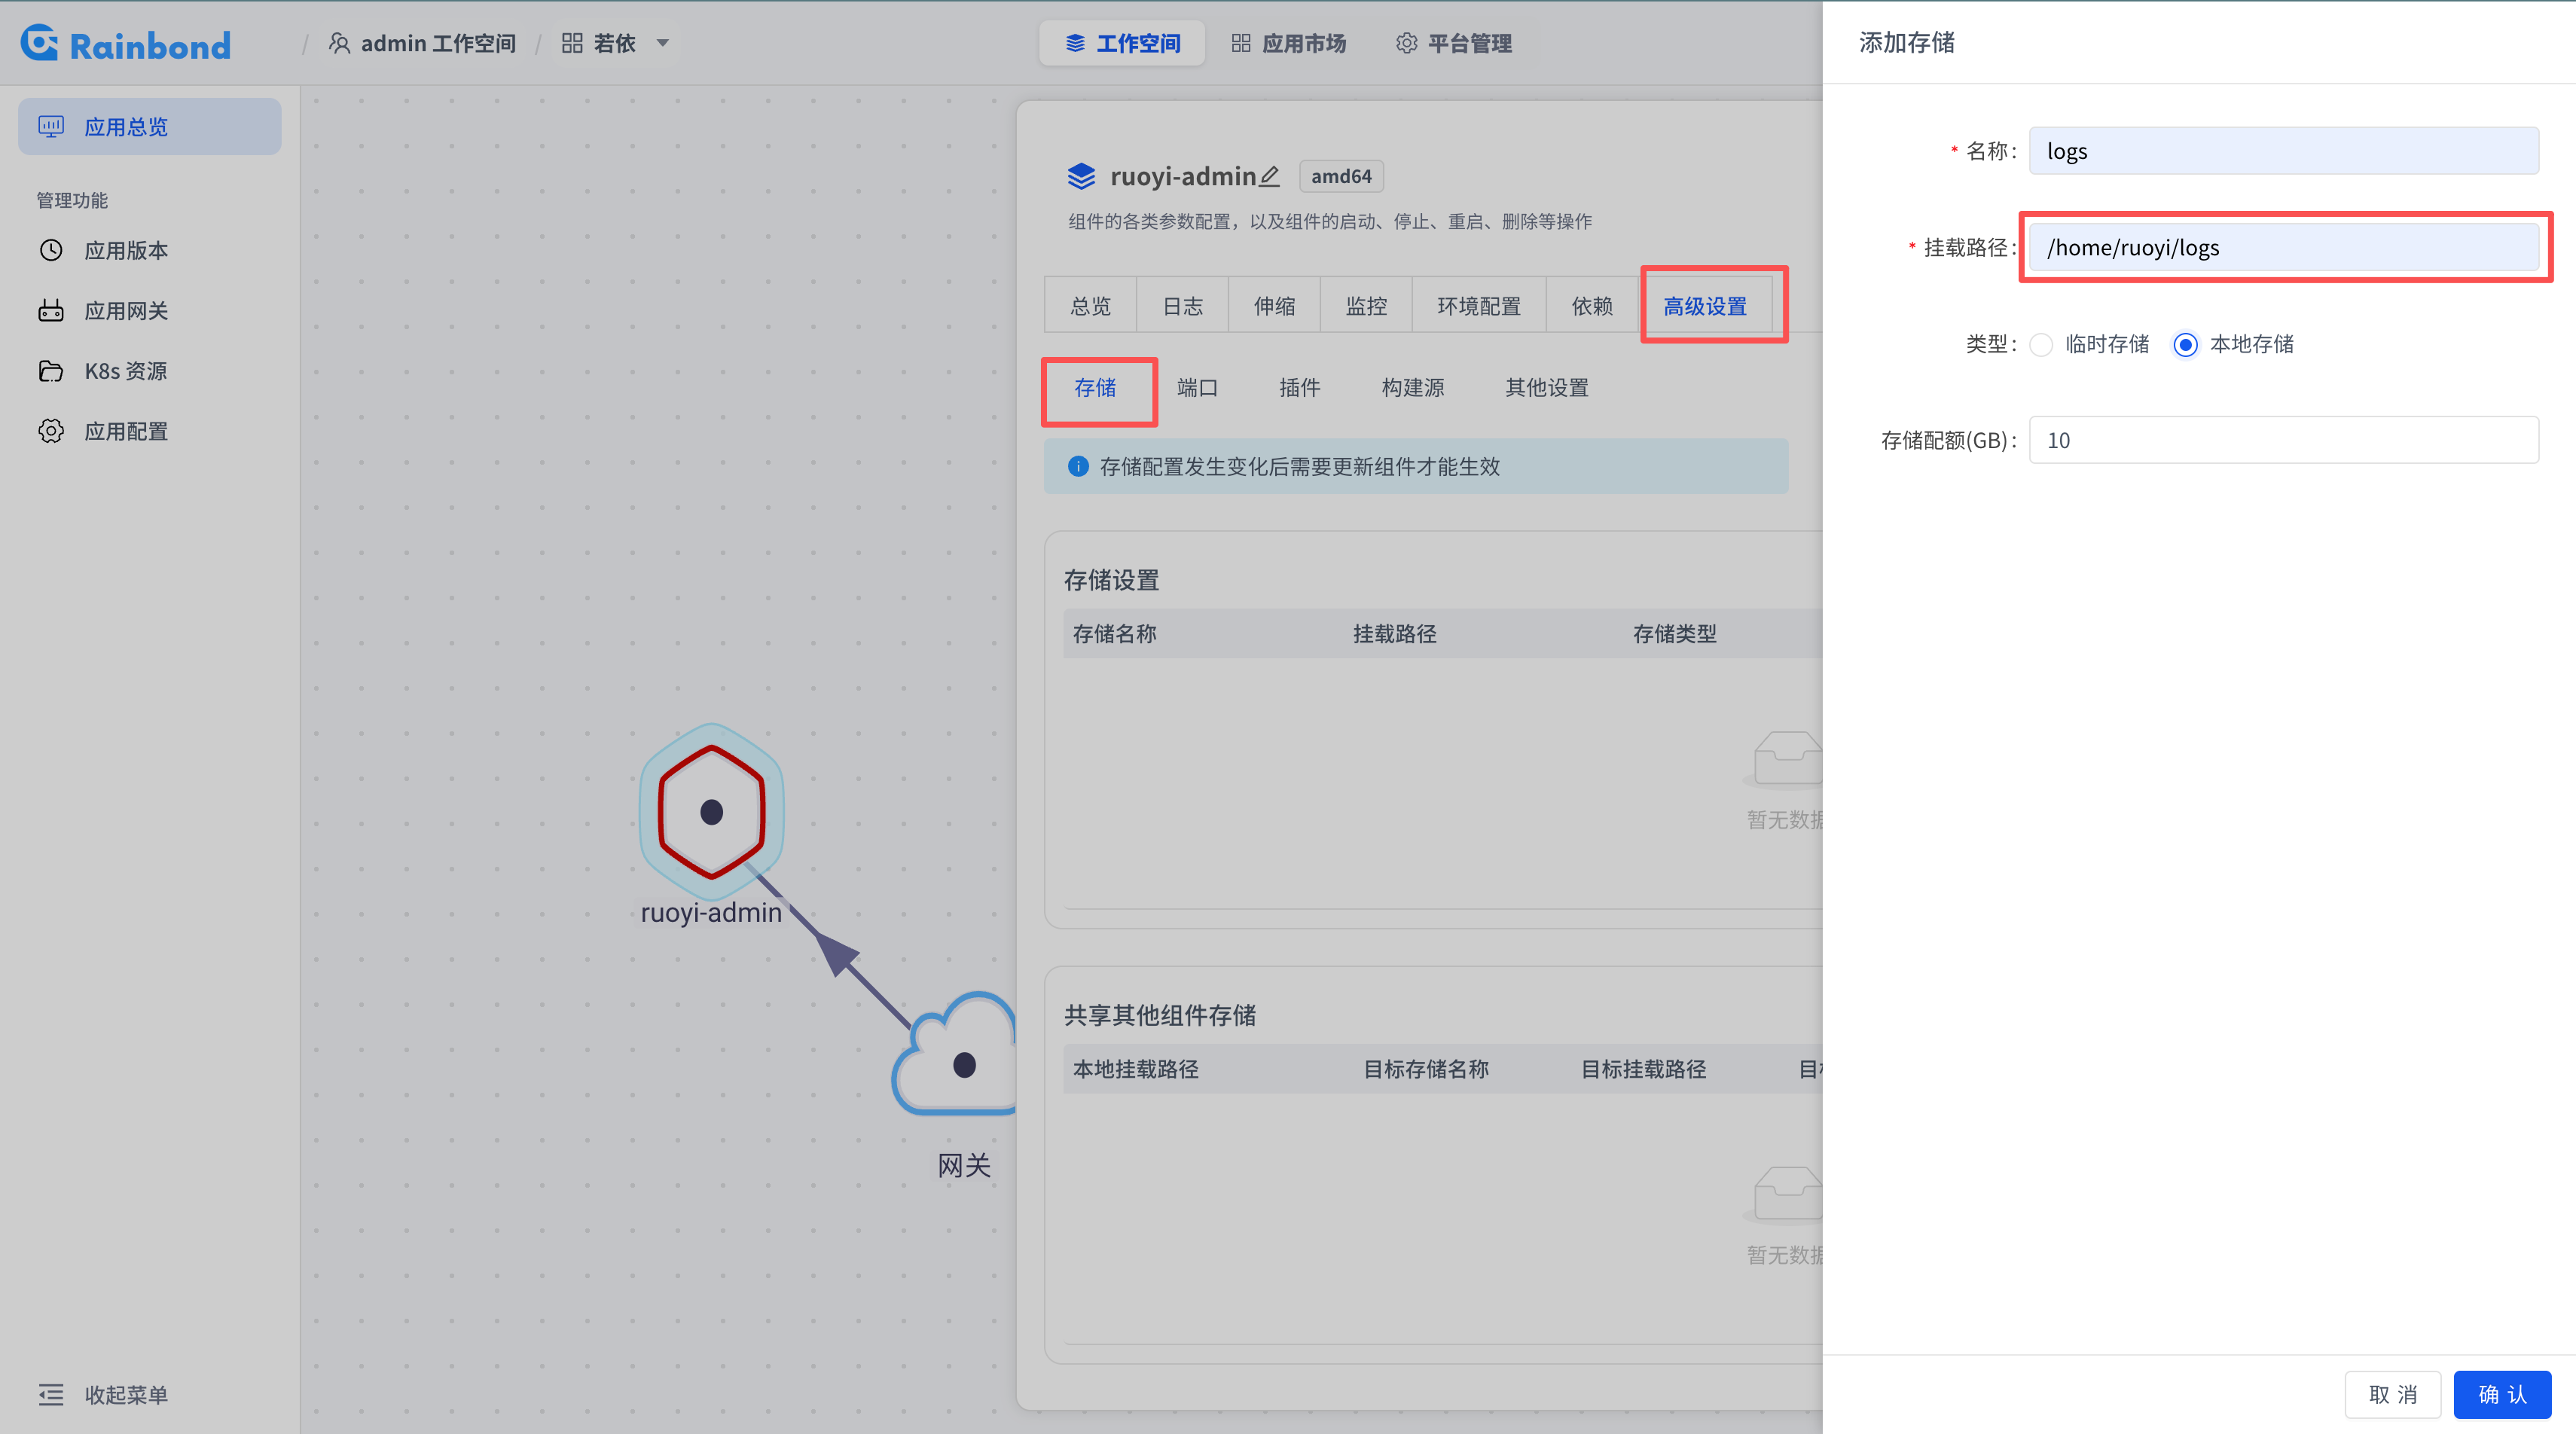Open the 日志 component tab
Viewport: 2576px width, 1434px height.
point(1182,305)
